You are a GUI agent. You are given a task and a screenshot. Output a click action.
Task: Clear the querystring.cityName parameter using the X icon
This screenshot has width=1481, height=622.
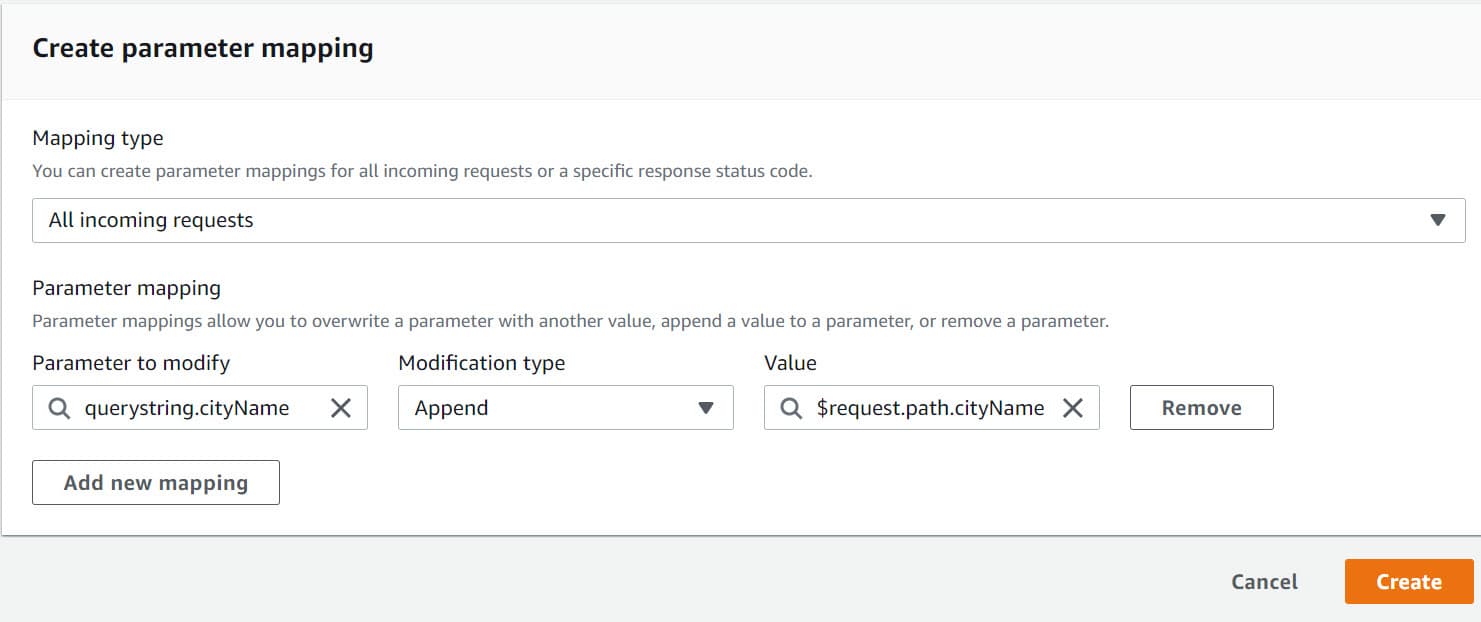(341, 408)
